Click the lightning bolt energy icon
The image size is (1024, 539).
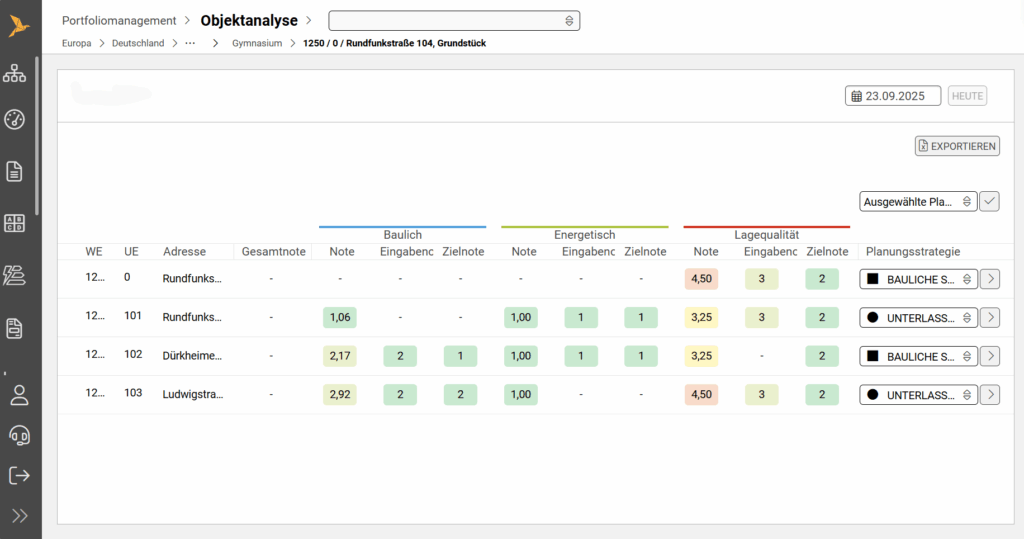click(x=15, y=275)
